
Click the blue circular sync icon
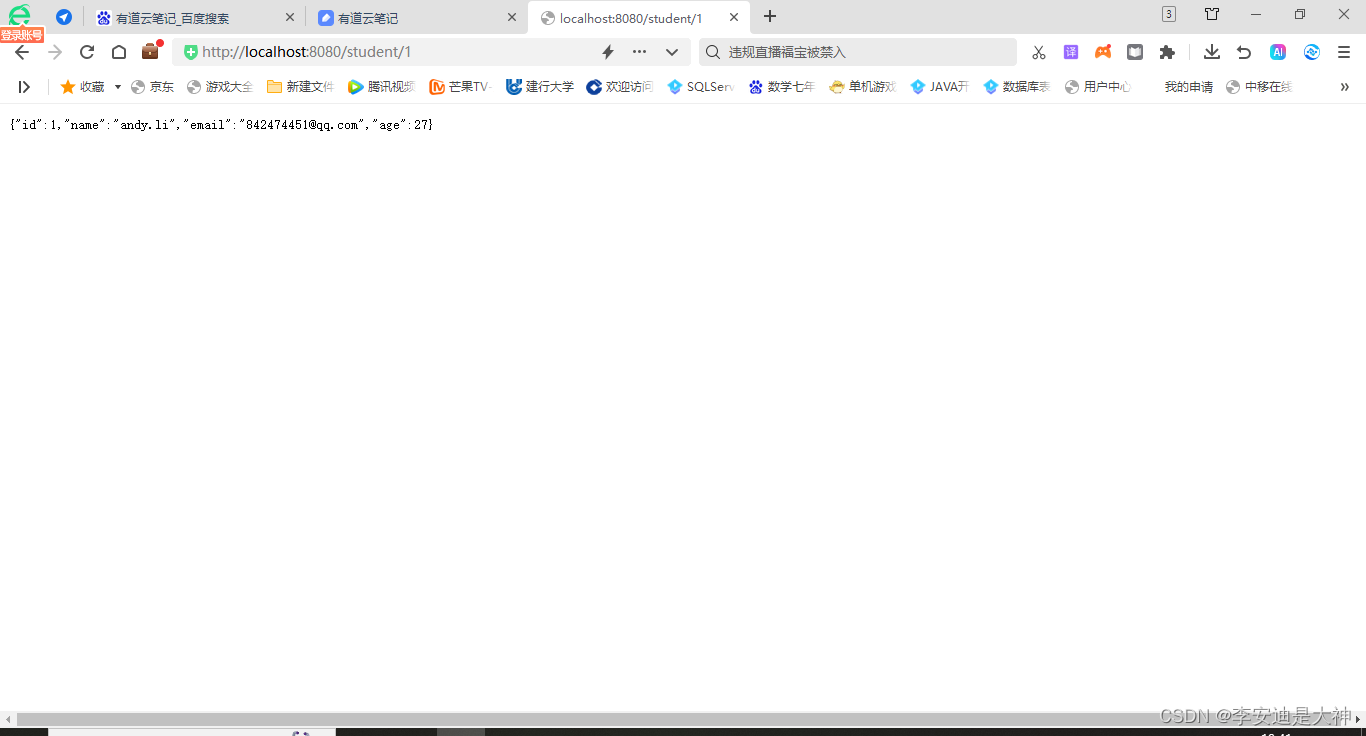click(1312, 52)
